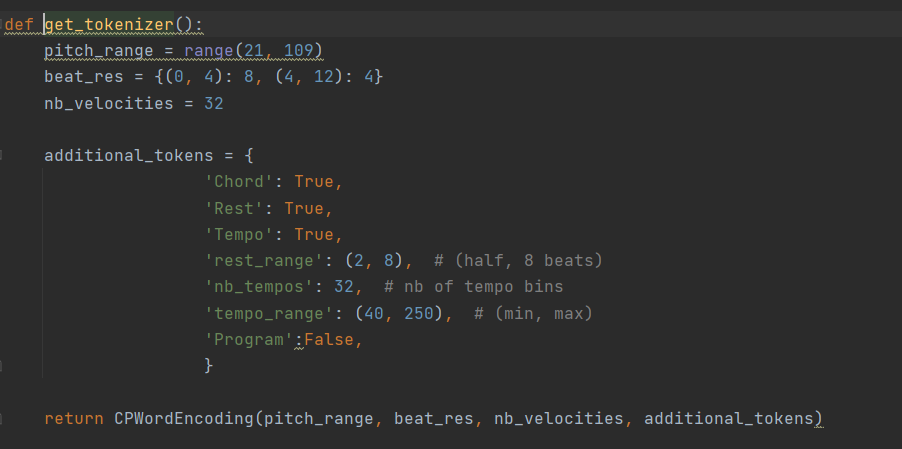The width and height of the screenshot is (902, 449).
Task: Click the 'tempo_range' dictionary key
Action: point(269,314)
